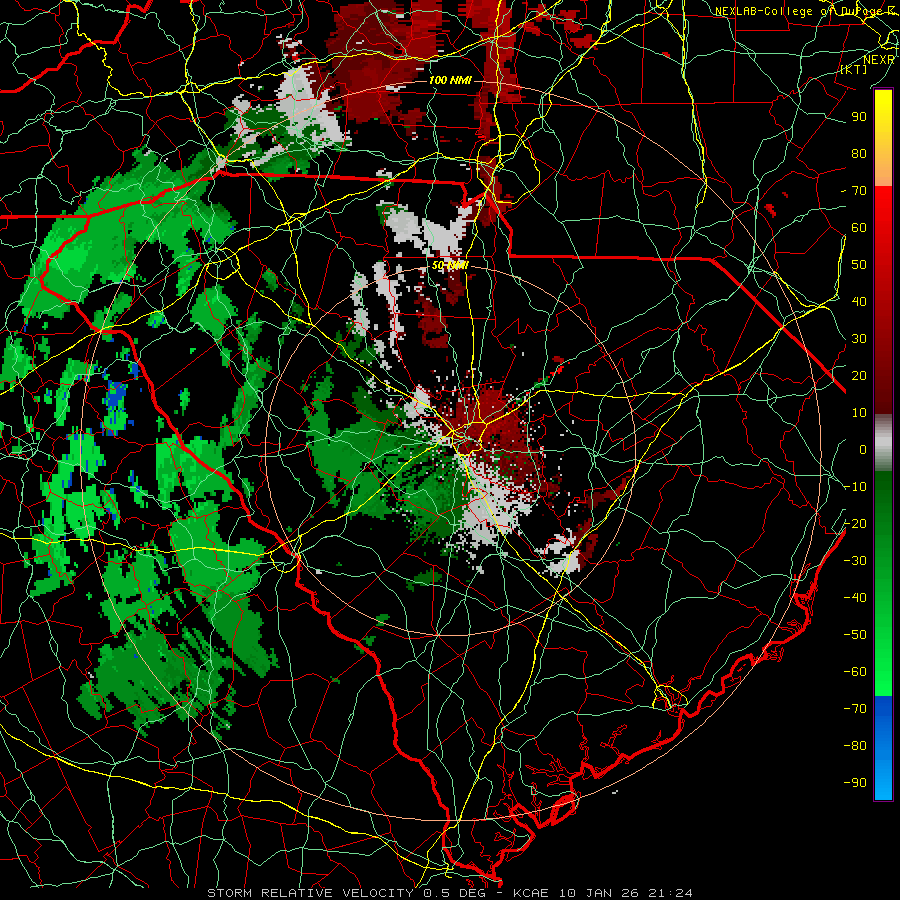Pick the light blue segment near -90
900x900 pixels.
click(x=883, y=783)
